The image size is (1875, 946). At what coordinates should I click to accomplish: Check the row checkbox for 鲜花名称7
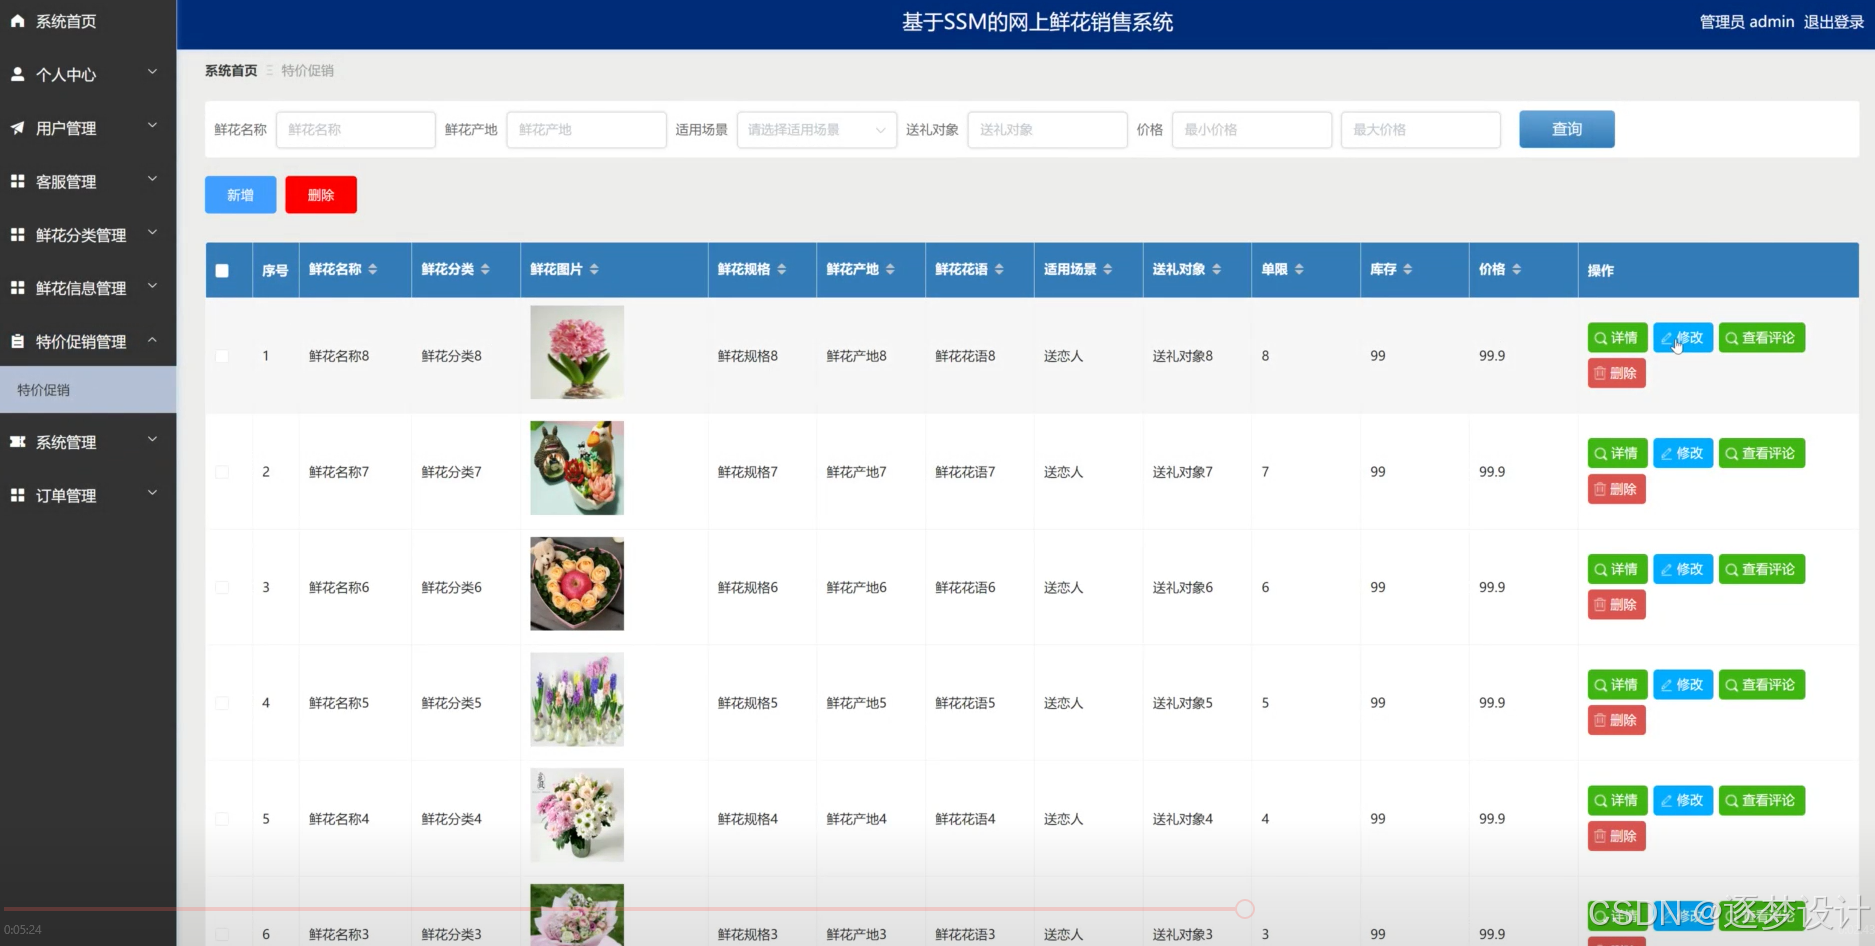point(222,472)
